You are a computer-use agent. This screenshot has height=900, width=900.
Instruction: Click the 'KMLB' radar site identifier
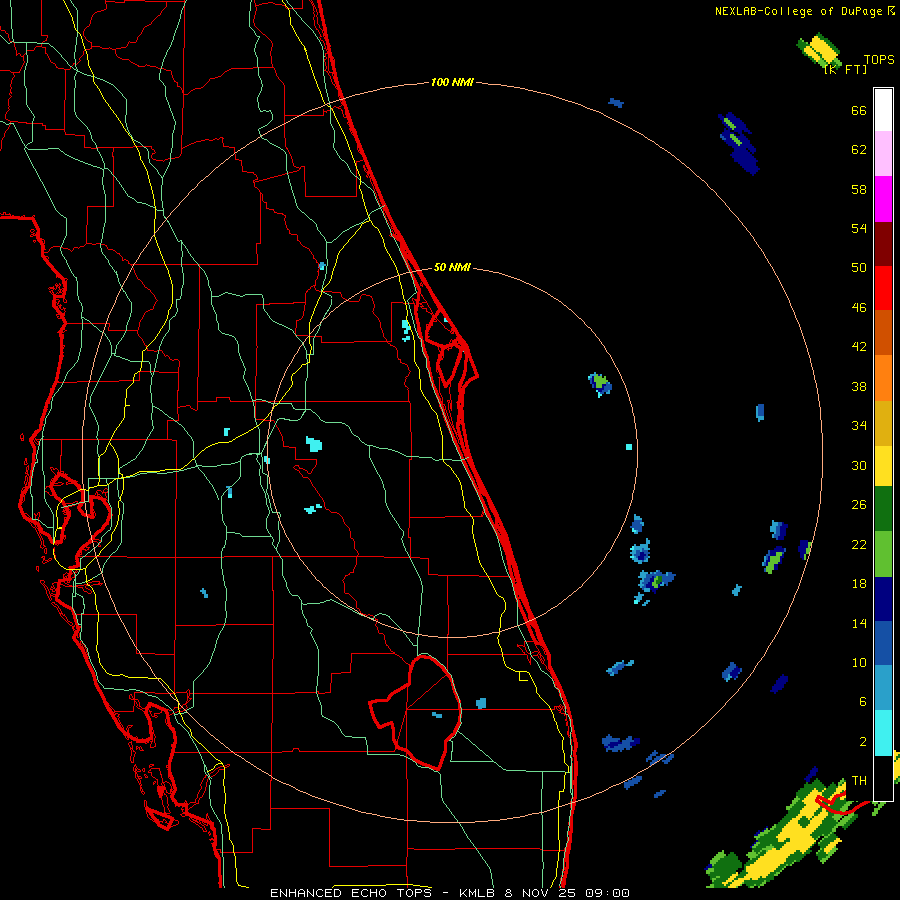[480, 893]
